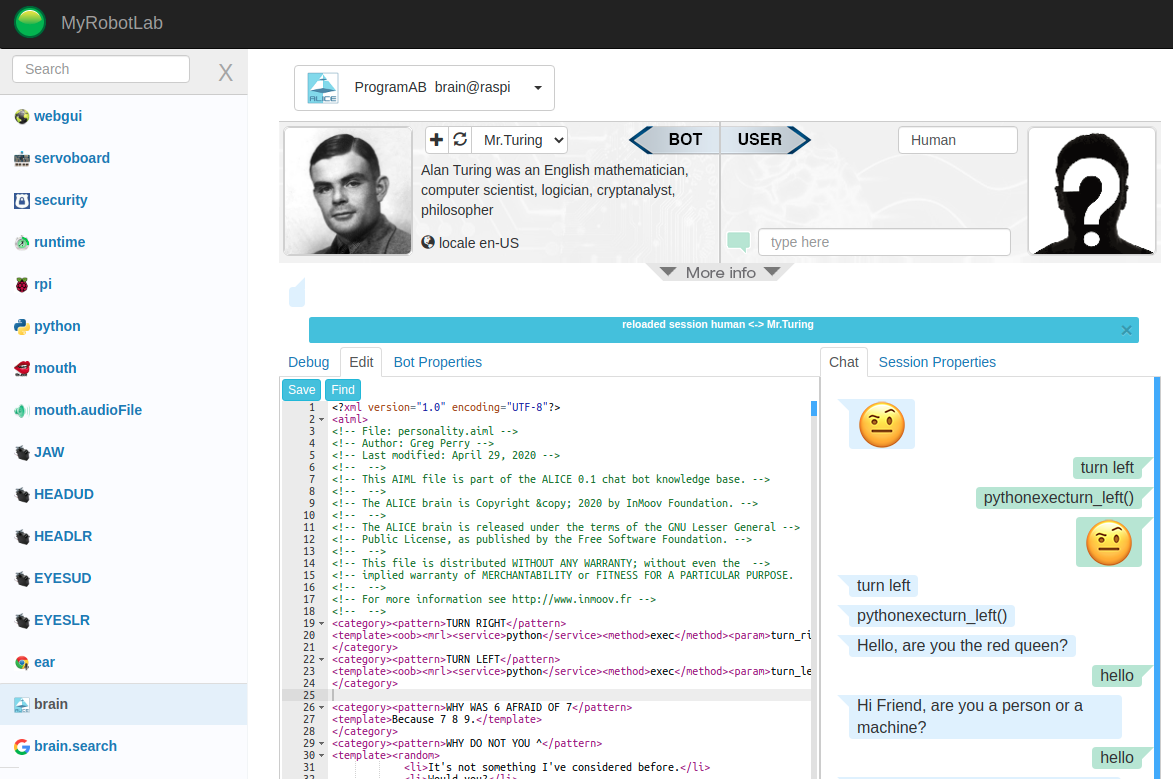Viewport: 1173px width, 779px height.
Task: Open the brain ProgramAB icon
Action: click(x=22, y=704)
